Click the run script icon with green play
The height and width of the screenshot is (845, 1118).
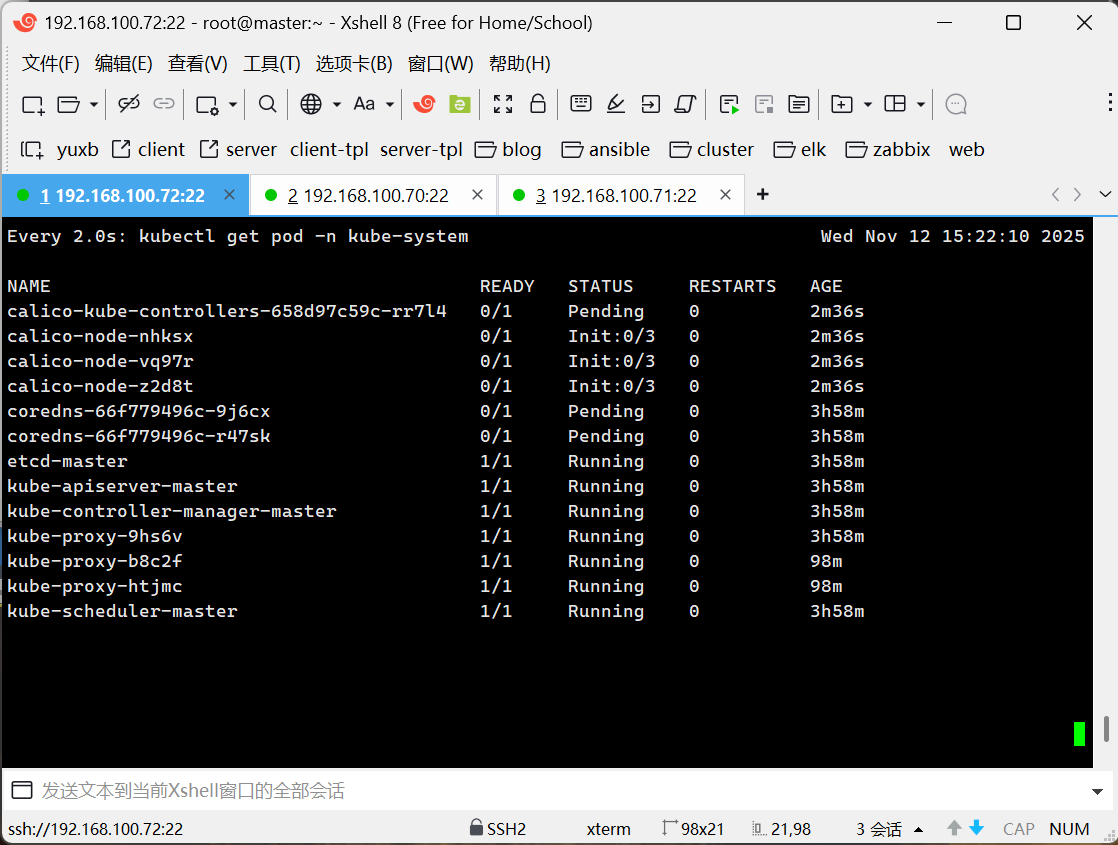[729, 105]
